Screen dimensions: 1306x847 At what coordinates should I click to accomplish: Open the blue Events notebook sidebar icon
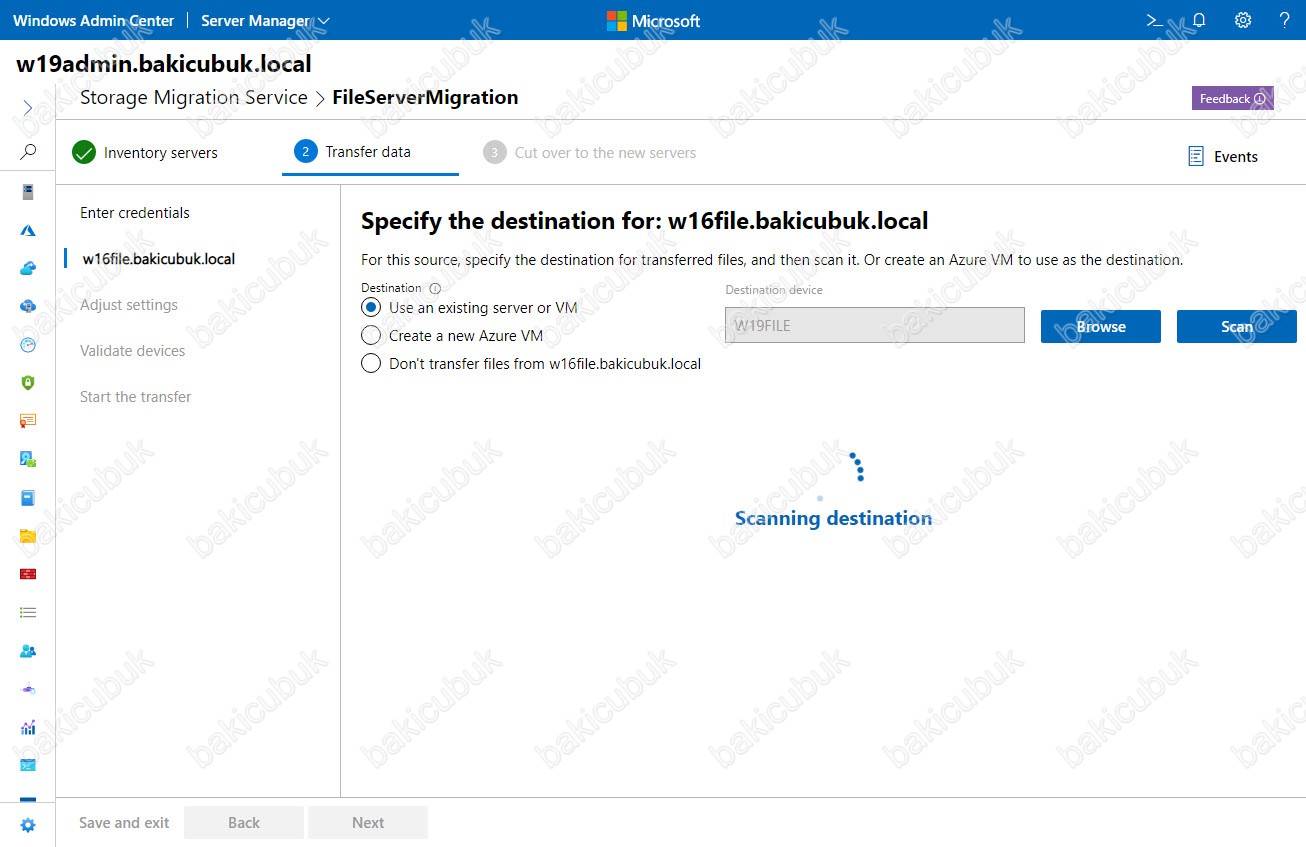(x=28, y=497)
